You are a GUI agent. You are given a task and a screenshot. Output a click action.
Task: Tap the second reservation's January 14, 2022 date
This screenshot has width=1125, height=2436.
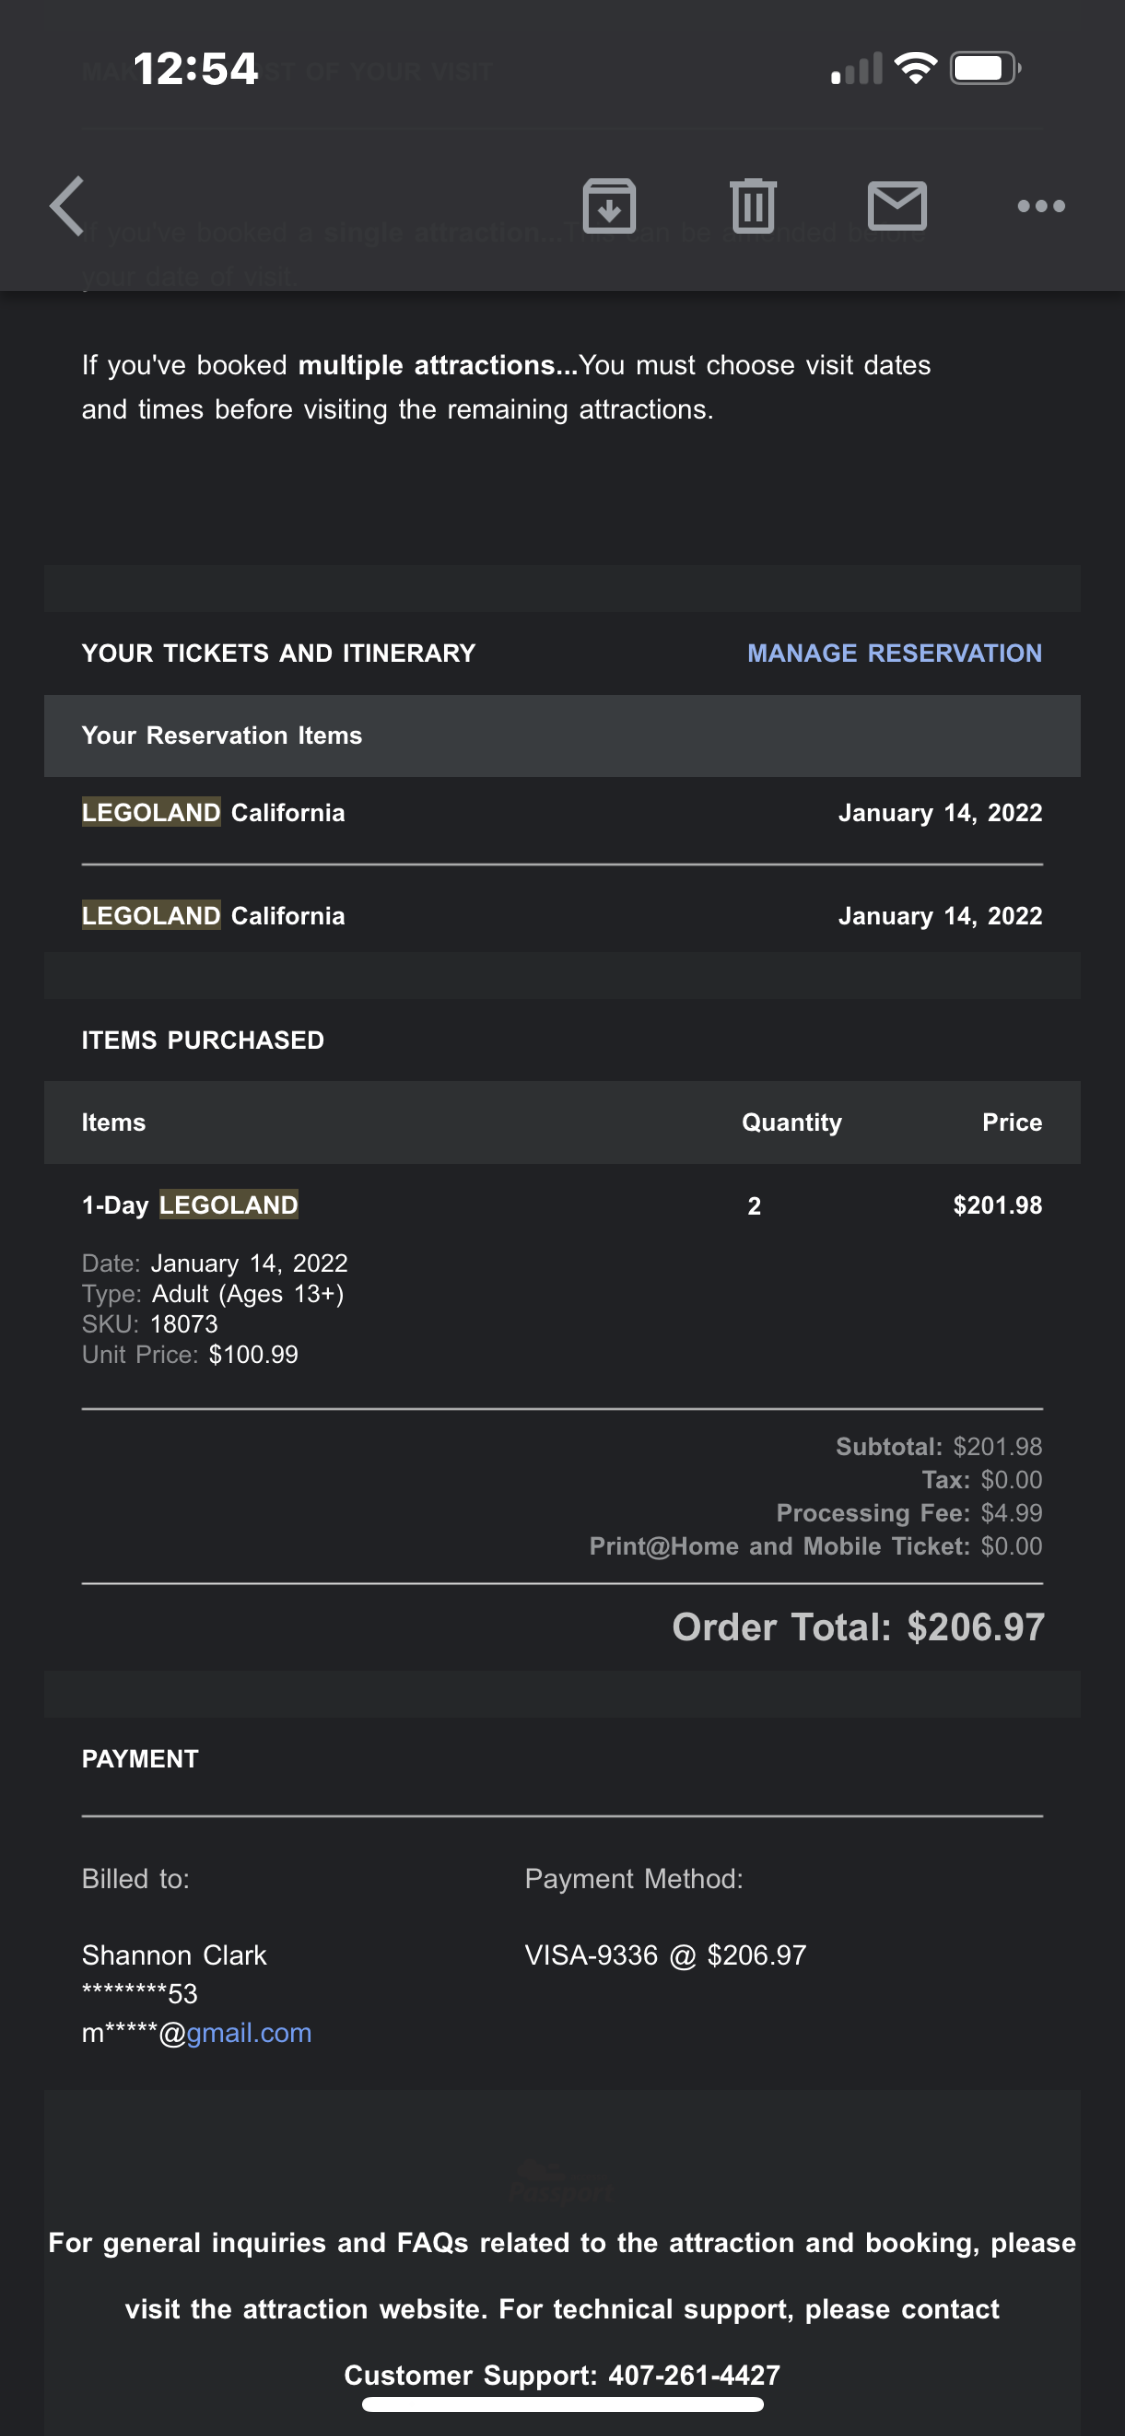(940, 916)
